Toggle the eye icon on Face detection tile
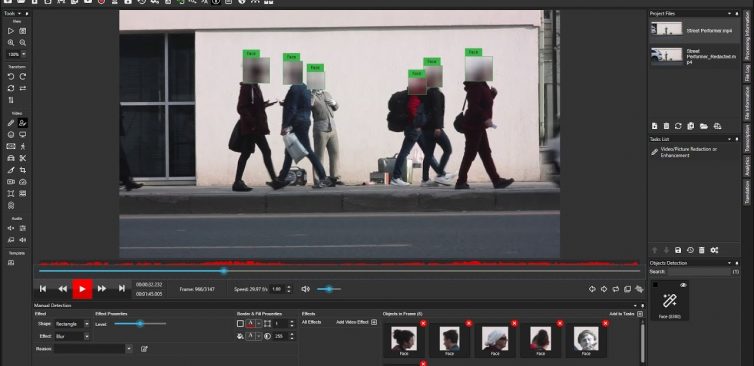 pos(683,285)
